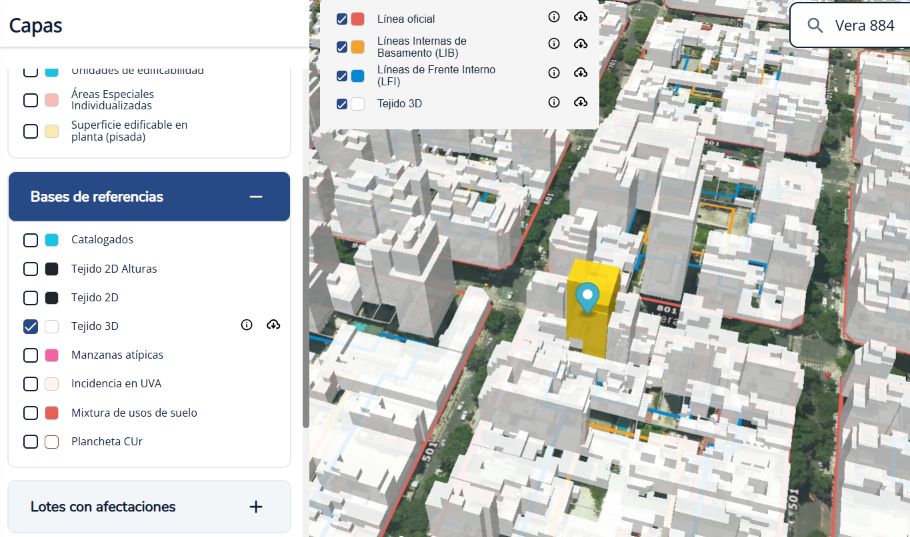This screenshot has height=537, width=910.
Task: Open info for Tejido 3D in legend
Action: (x=554, y=102)
